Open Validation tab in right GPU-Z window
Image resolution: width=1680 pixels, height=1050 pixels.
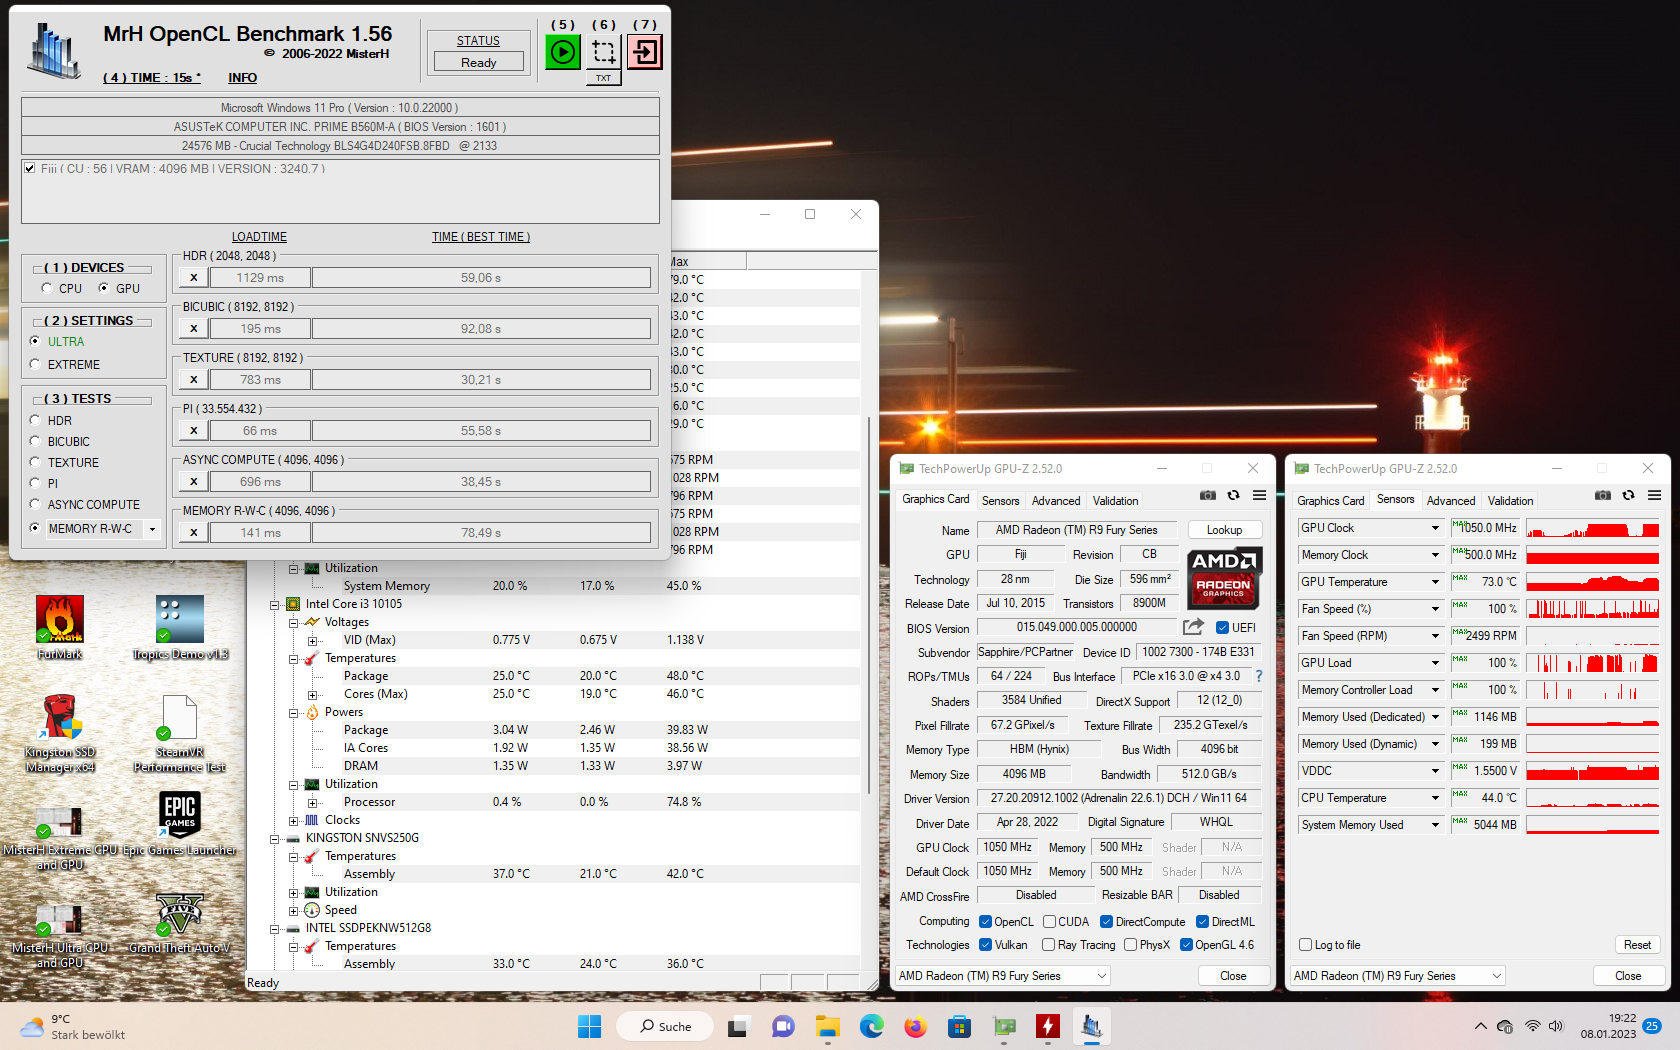(x=1510, y=501)
